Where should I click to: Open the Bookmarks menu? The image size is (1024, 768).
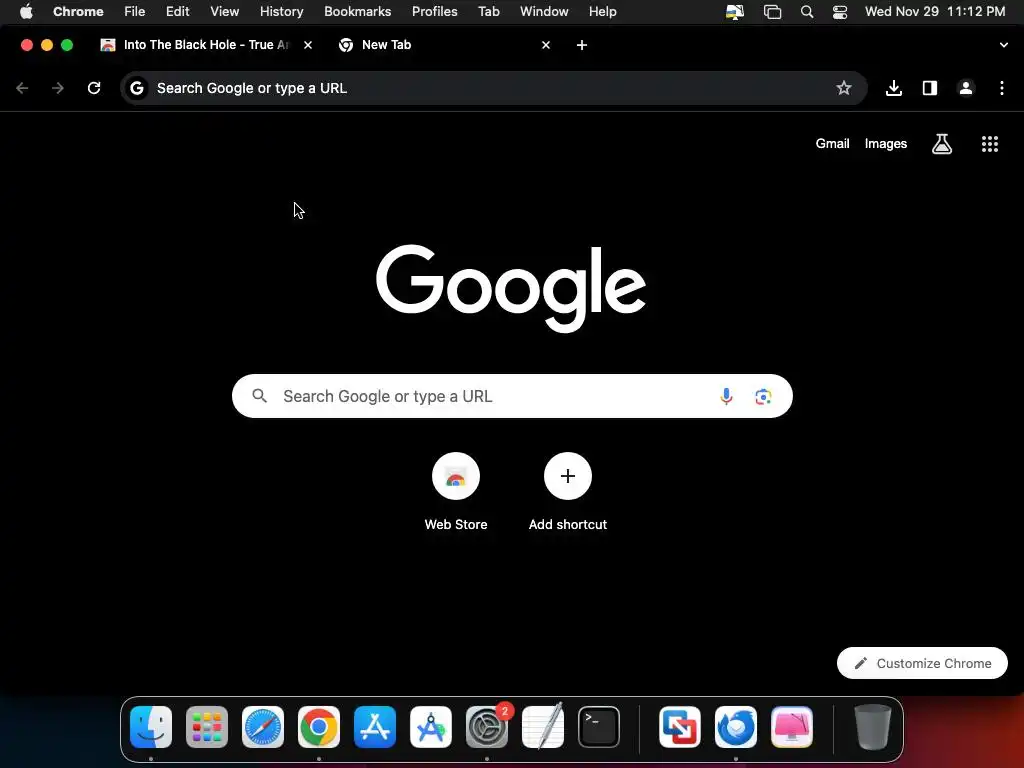[x=358, y=12]
